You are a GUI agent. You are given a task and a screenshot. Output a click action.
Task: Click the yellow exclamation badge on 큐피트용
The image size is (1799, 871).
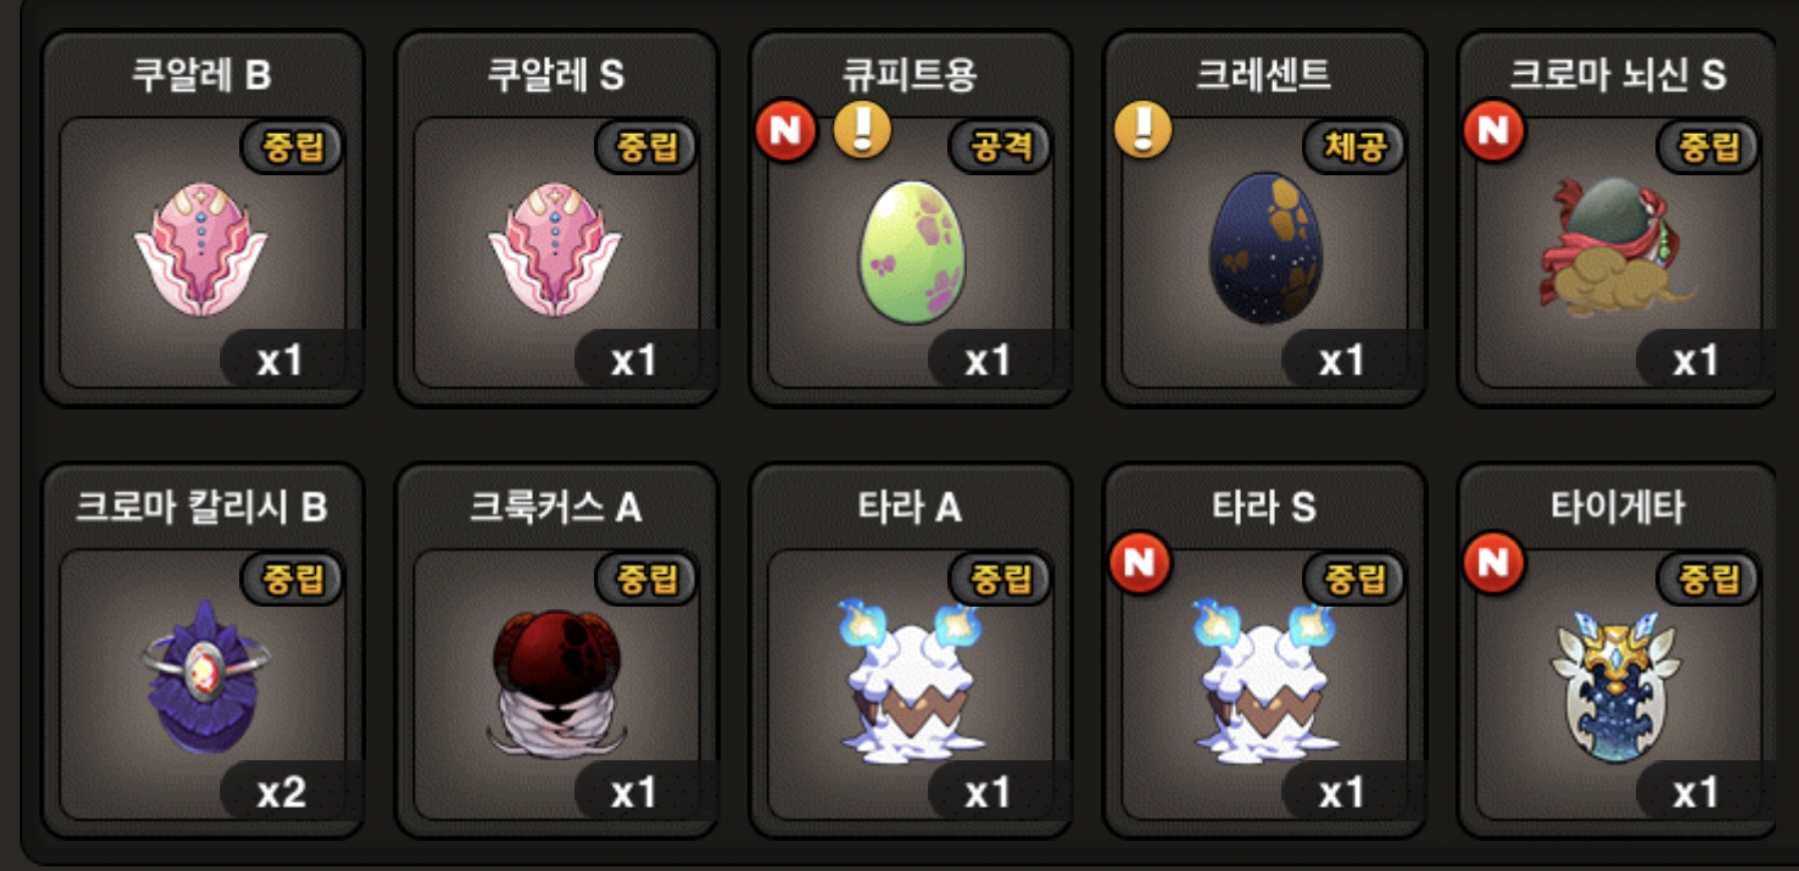[x=862, y=129]
